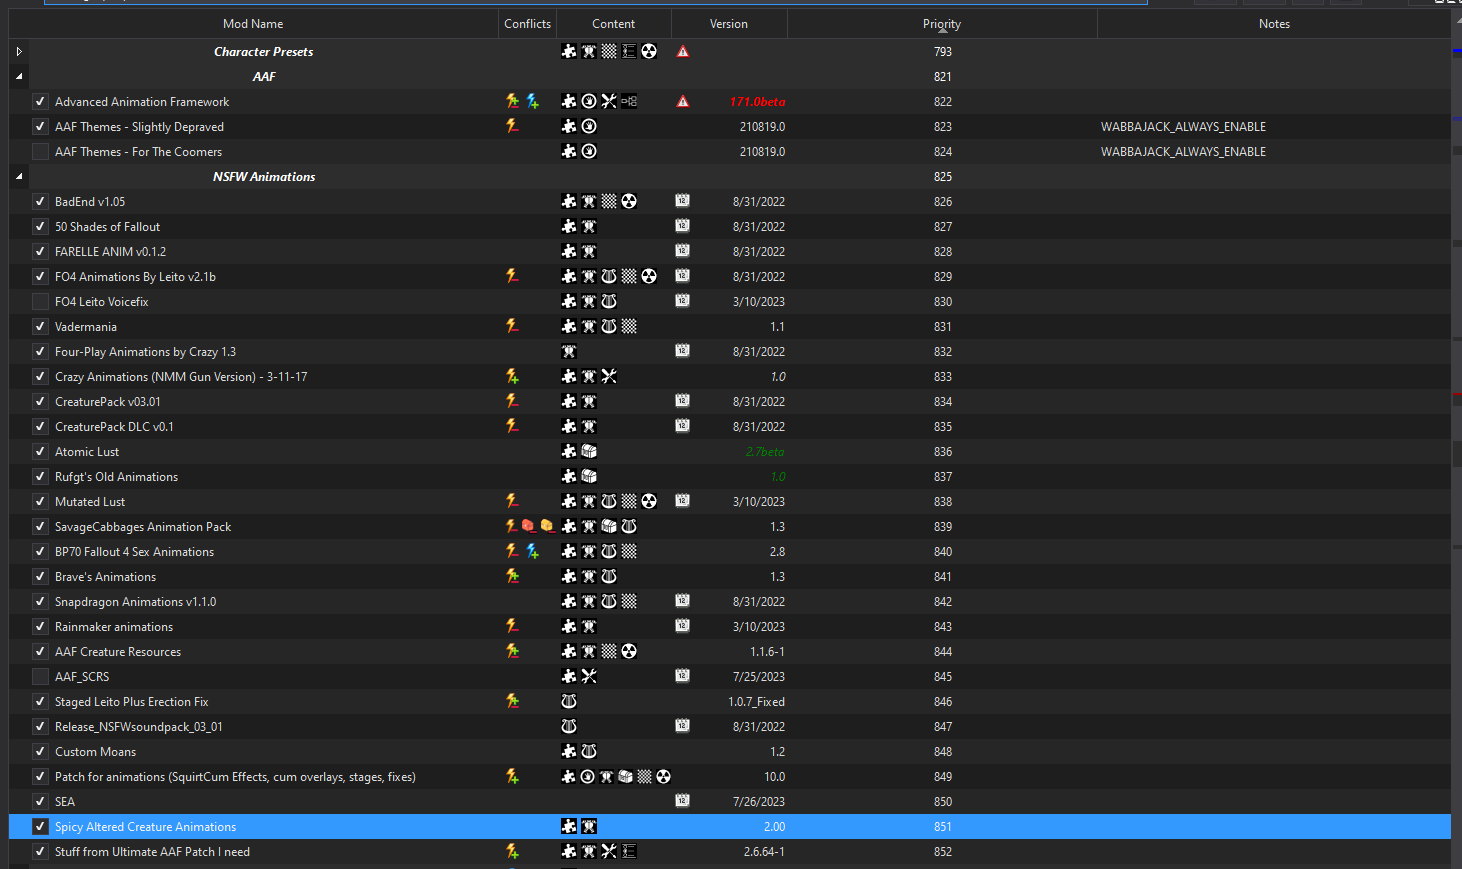
Task: Disable the Advanced Animation Framework mod checkbox
Action: coord(40,101)
